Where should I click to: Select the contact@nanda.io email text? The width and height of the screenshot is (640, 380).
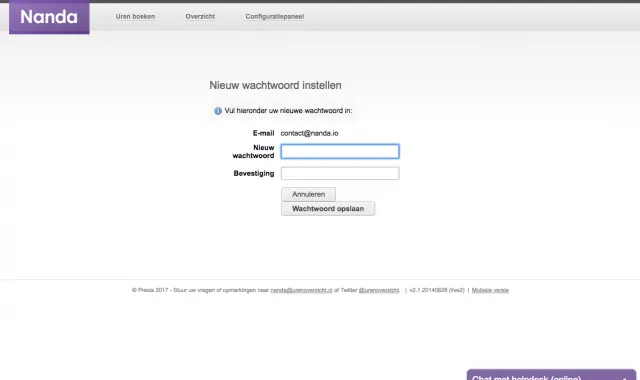tap(309, 133)
